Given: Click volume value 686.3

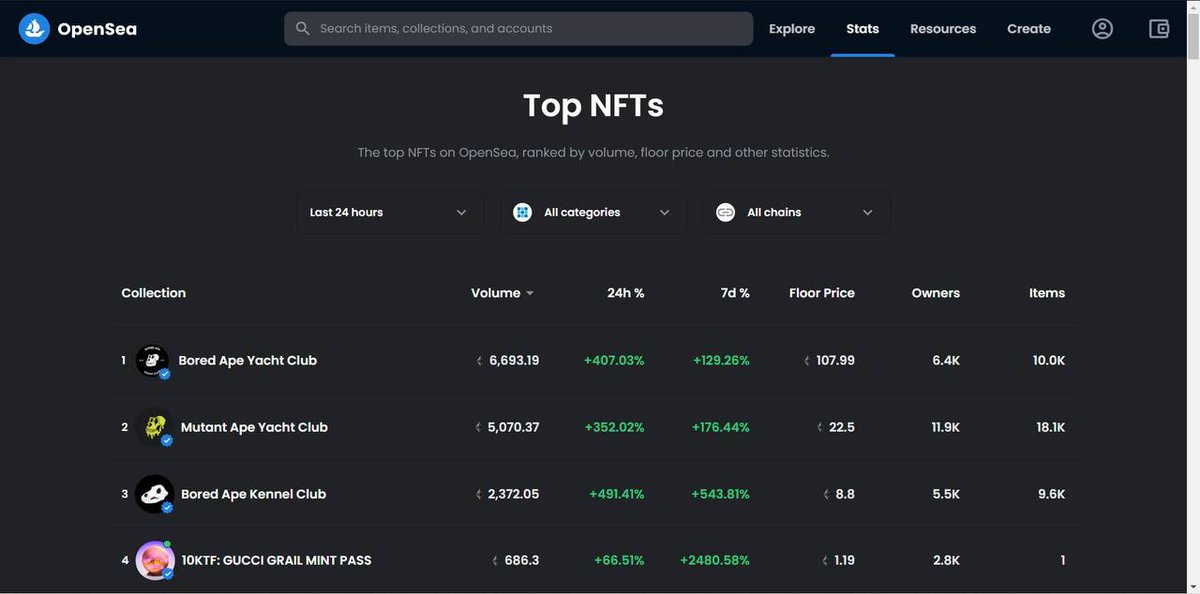Looking at the screenshot, I should (x=522, y=560).
